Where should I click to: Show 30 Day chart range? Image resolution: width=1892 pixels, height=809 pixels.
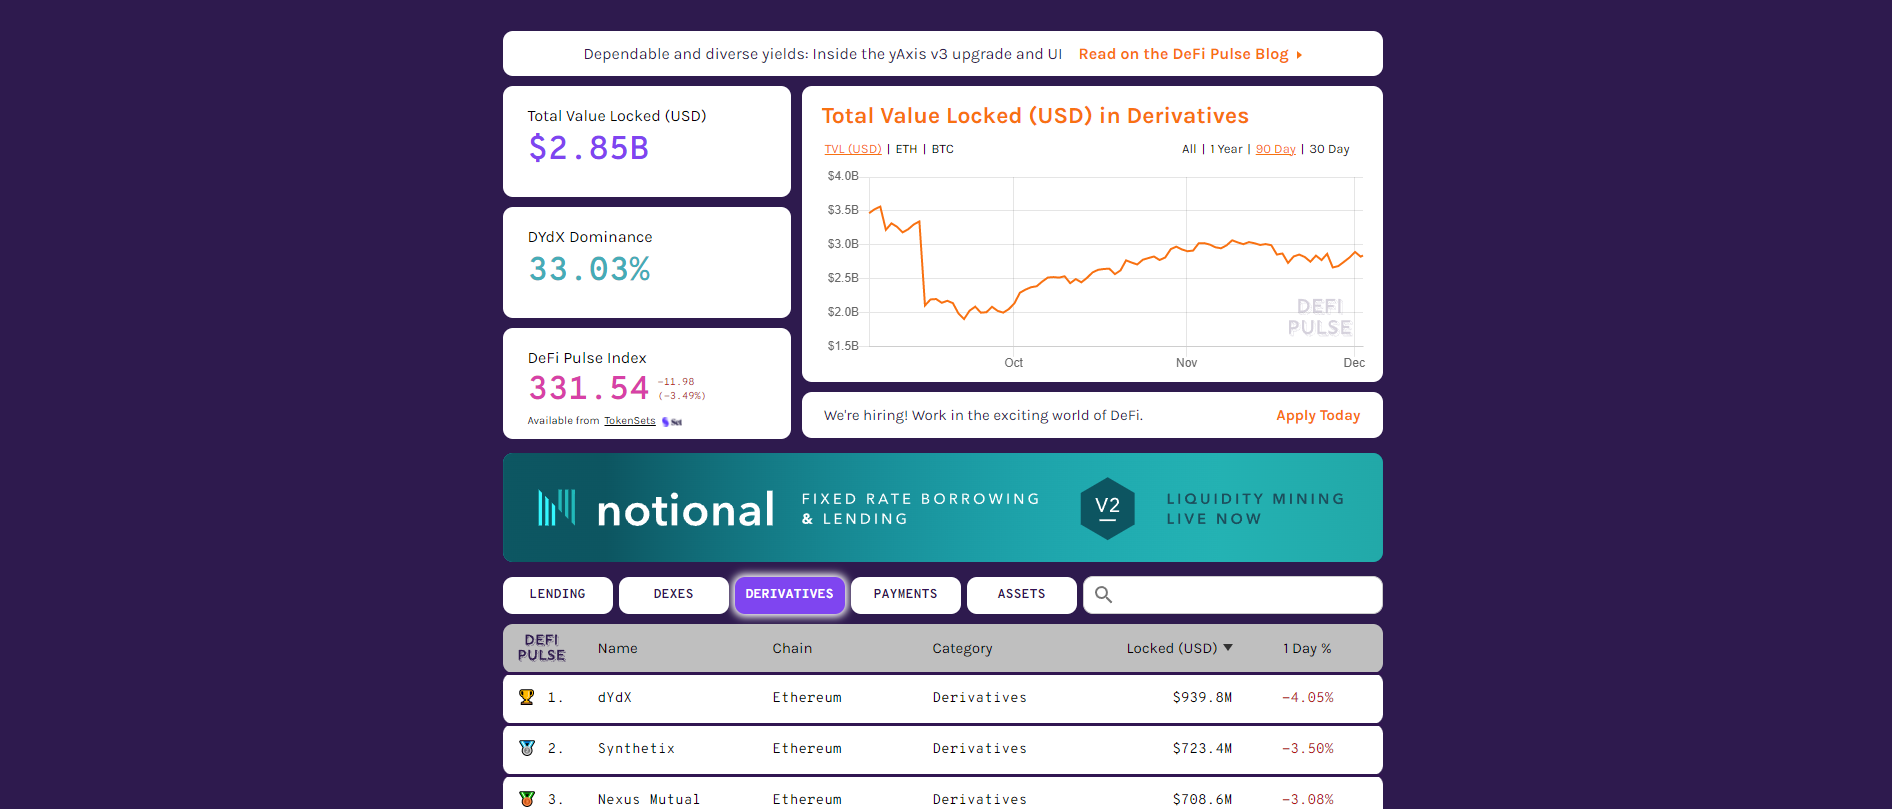1329,149
